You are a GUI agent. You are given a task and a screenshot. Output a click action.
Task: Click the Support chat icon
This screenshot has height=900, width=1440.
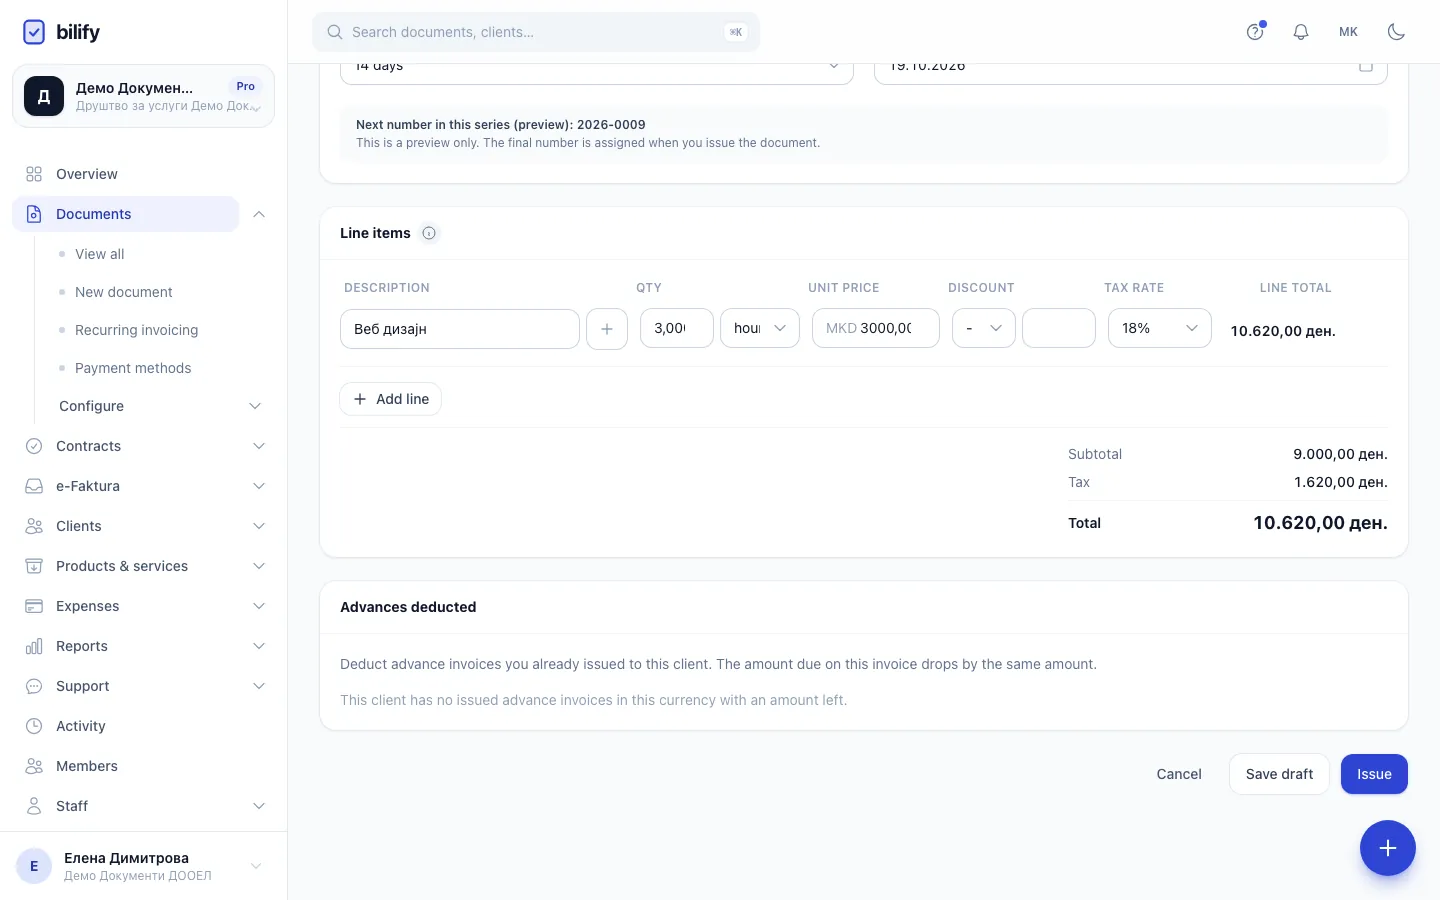pos(34,686)
